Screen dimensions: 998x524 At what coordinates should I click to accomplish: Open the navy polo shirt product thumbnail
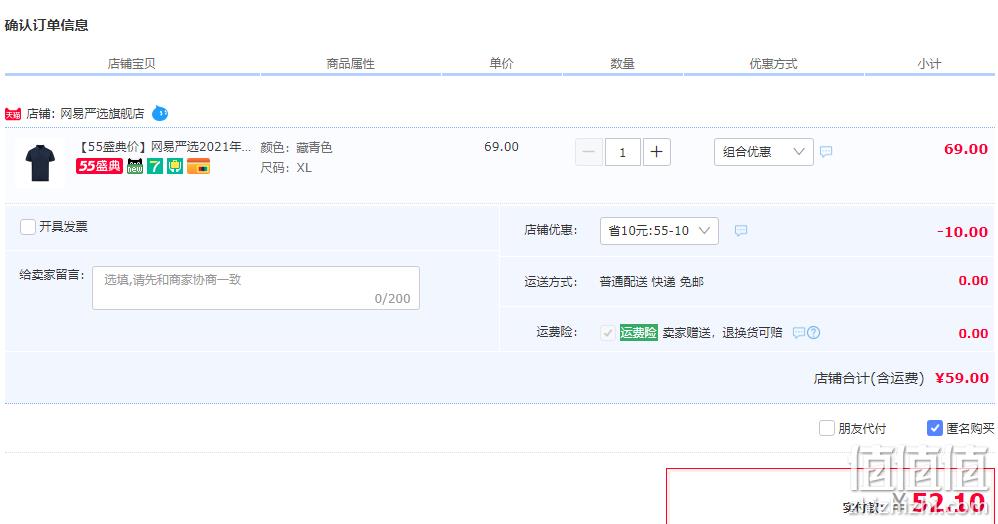click(40, 163)
